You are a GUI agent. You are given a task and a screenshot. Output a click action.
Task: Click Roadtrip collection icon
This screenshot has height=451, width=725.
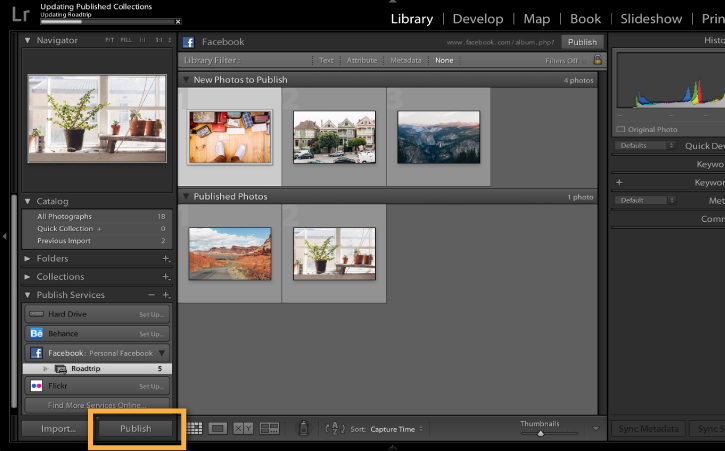pyautogui.click(x=61, y=369)
